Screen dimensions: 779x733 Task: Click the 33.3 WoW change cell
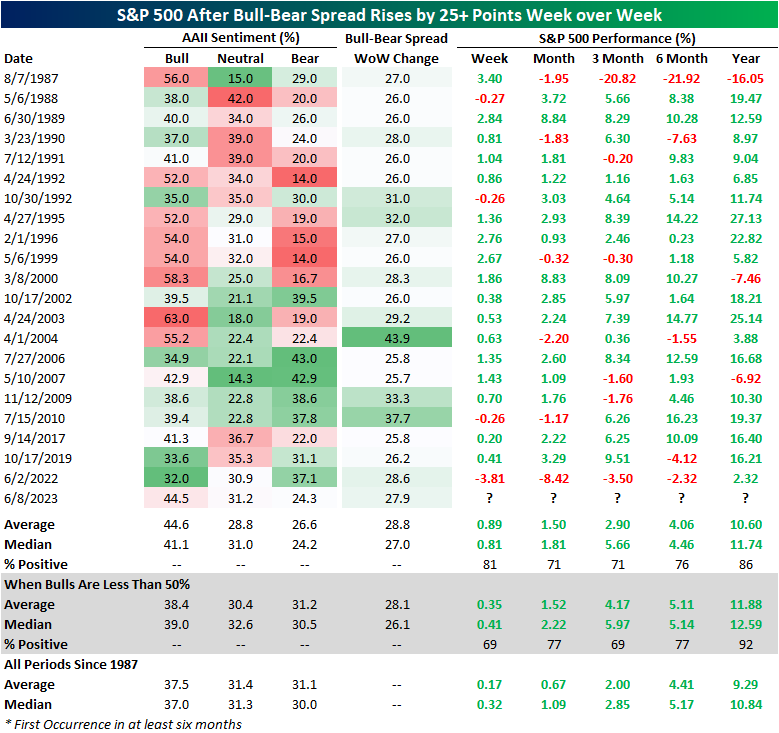click(x=397, y=399)
